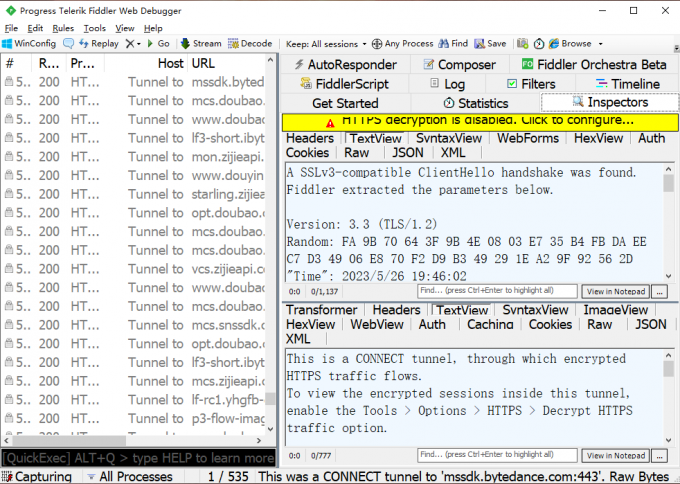Select session row mssdk.byted

click(x=133, y=82)
